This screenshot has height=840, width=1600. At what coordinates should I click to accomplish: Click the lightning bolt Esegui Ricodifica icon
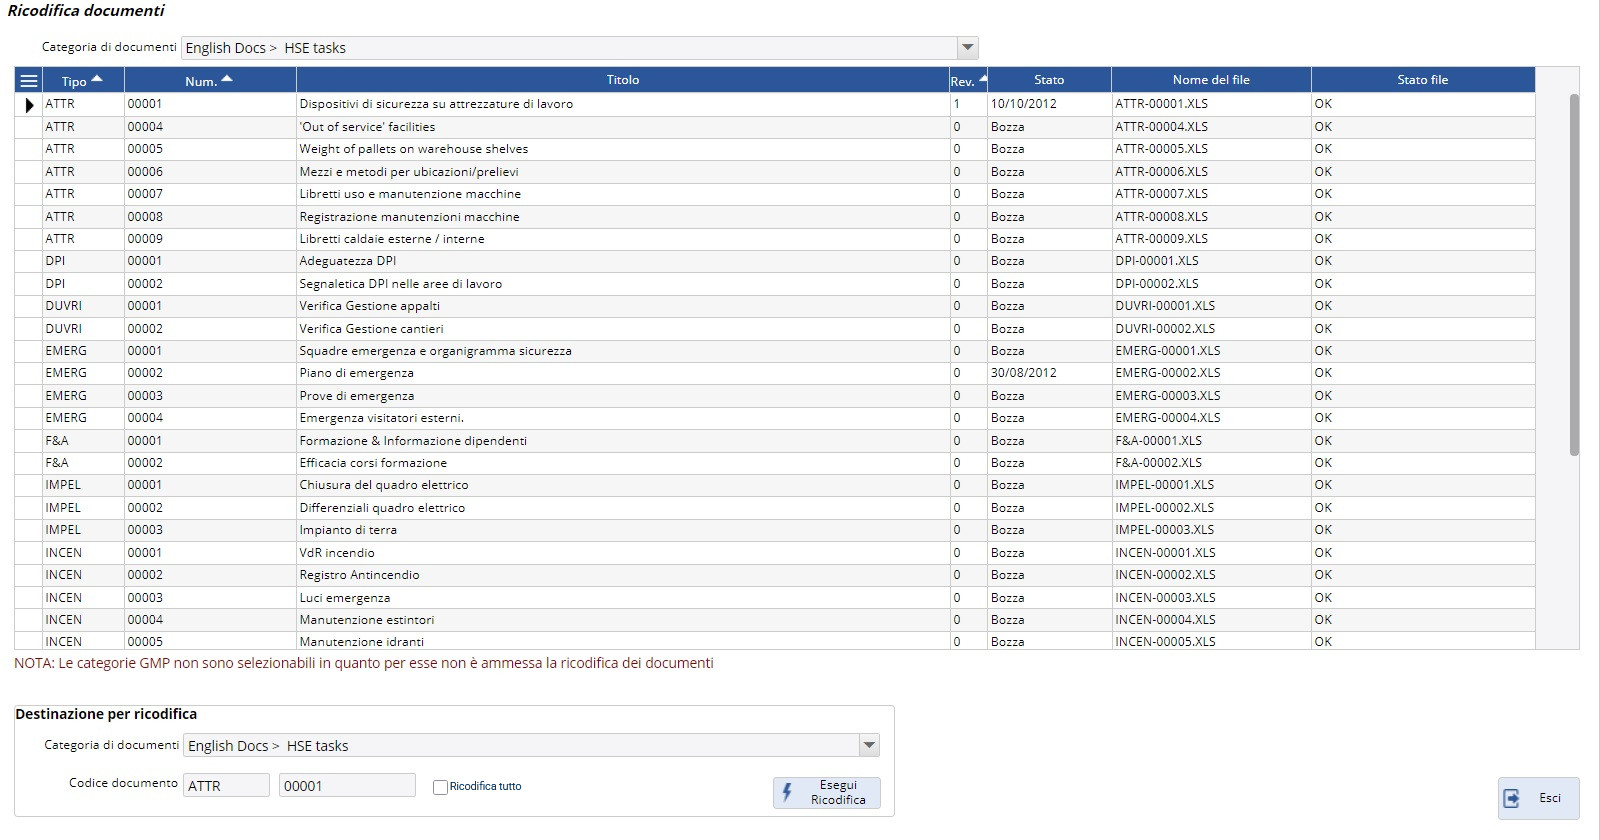[x=788, y=793]
